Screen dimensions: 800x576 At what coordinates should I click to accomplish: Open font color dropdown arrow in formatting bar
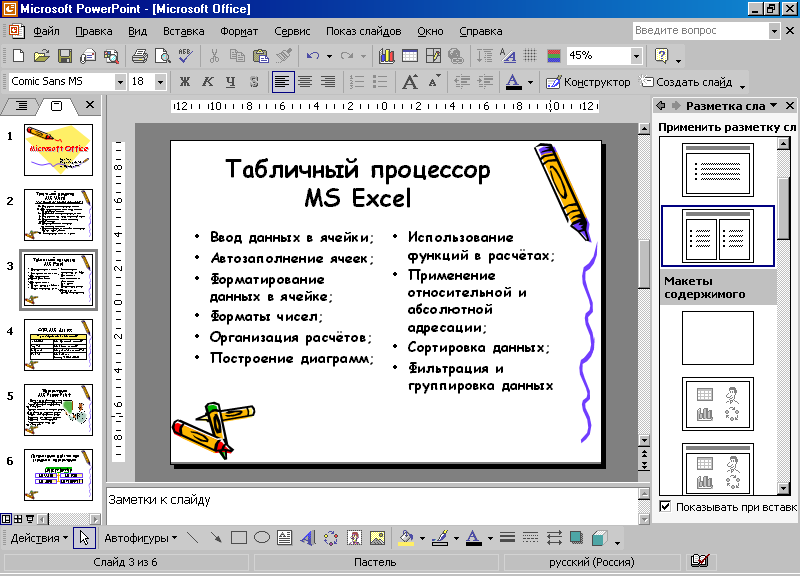531,82
